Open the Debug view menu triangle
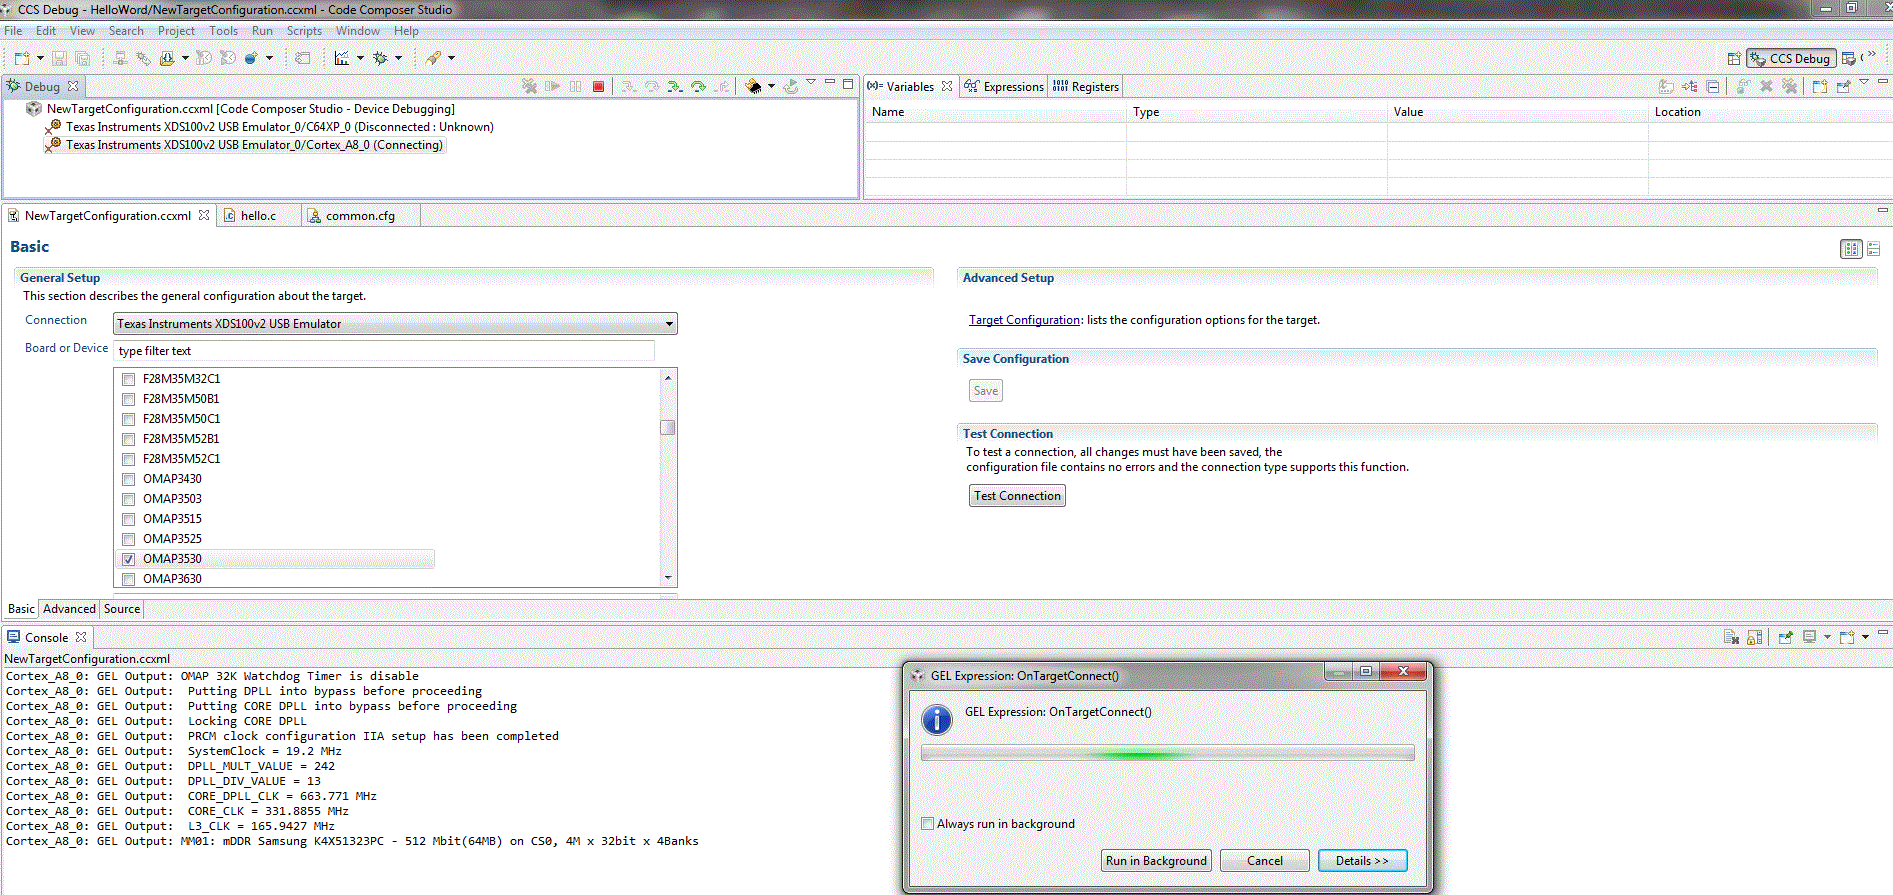Screen dimensions: 1893x895 (811, 83)
